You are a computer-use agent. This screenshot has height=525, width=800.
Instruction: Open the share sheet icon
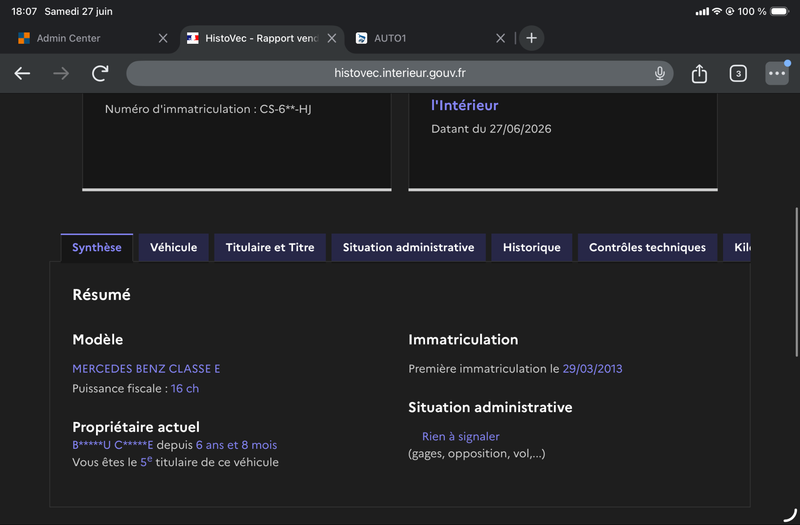click(x=699, y=73)
